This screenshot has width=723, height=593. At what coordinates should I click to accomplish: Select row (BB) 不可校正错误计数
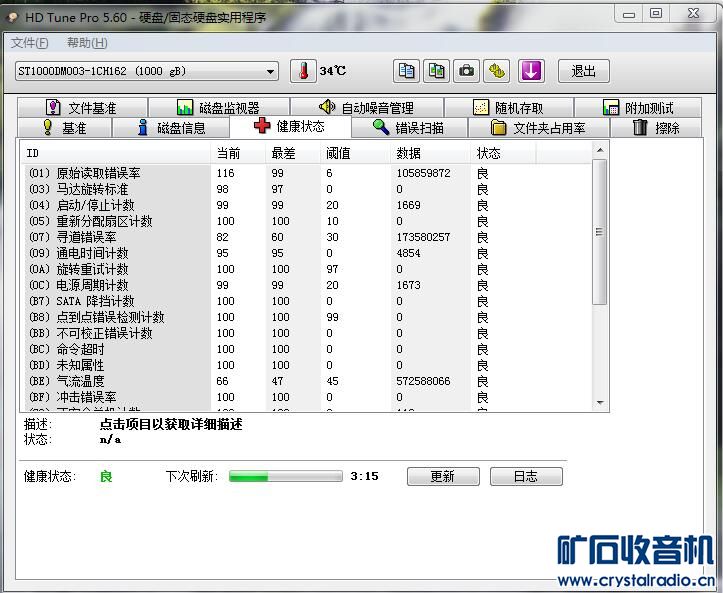(x=306, y=333)
